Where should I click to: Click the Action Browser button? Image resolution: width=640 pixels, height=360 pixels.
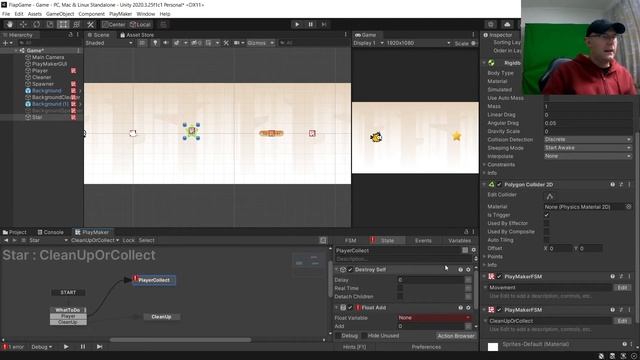click(456, 336)
